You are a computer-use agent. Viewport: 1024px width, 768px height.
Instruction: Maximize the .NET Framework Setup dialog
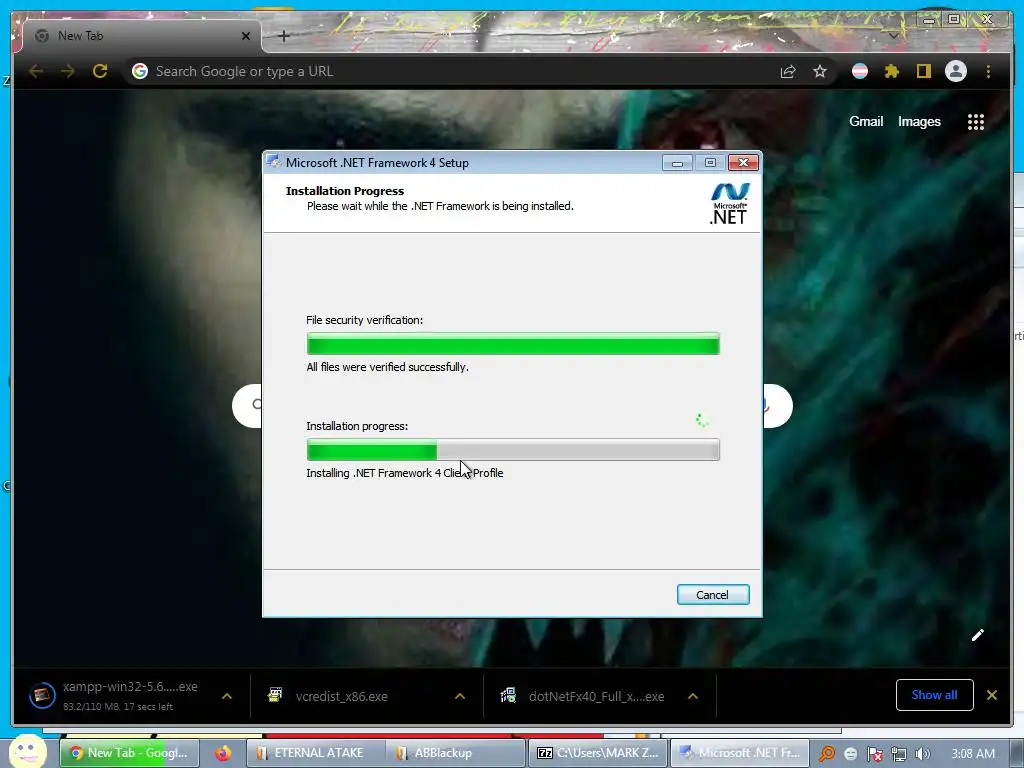[710, 163]
